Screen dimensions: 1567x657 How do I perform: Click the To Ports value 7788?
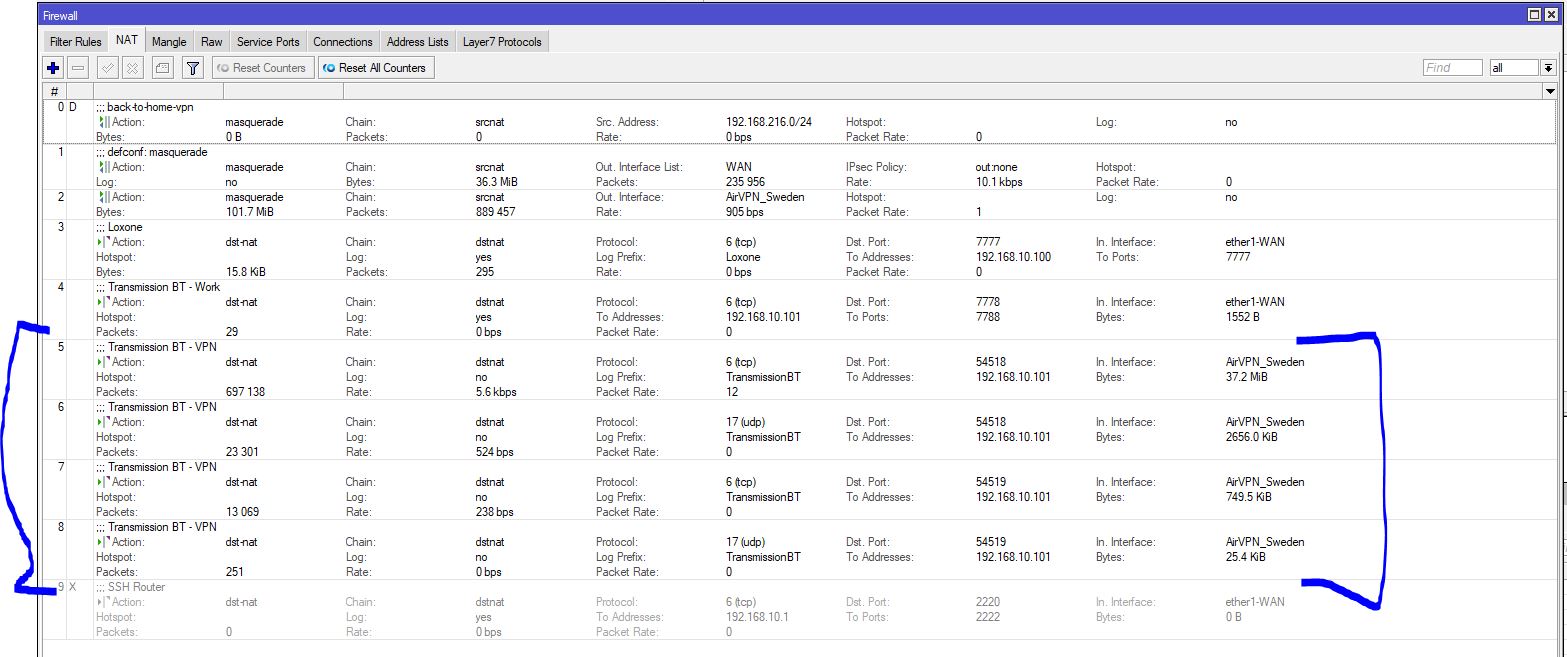pyautogui.click(x=988, y=317)
